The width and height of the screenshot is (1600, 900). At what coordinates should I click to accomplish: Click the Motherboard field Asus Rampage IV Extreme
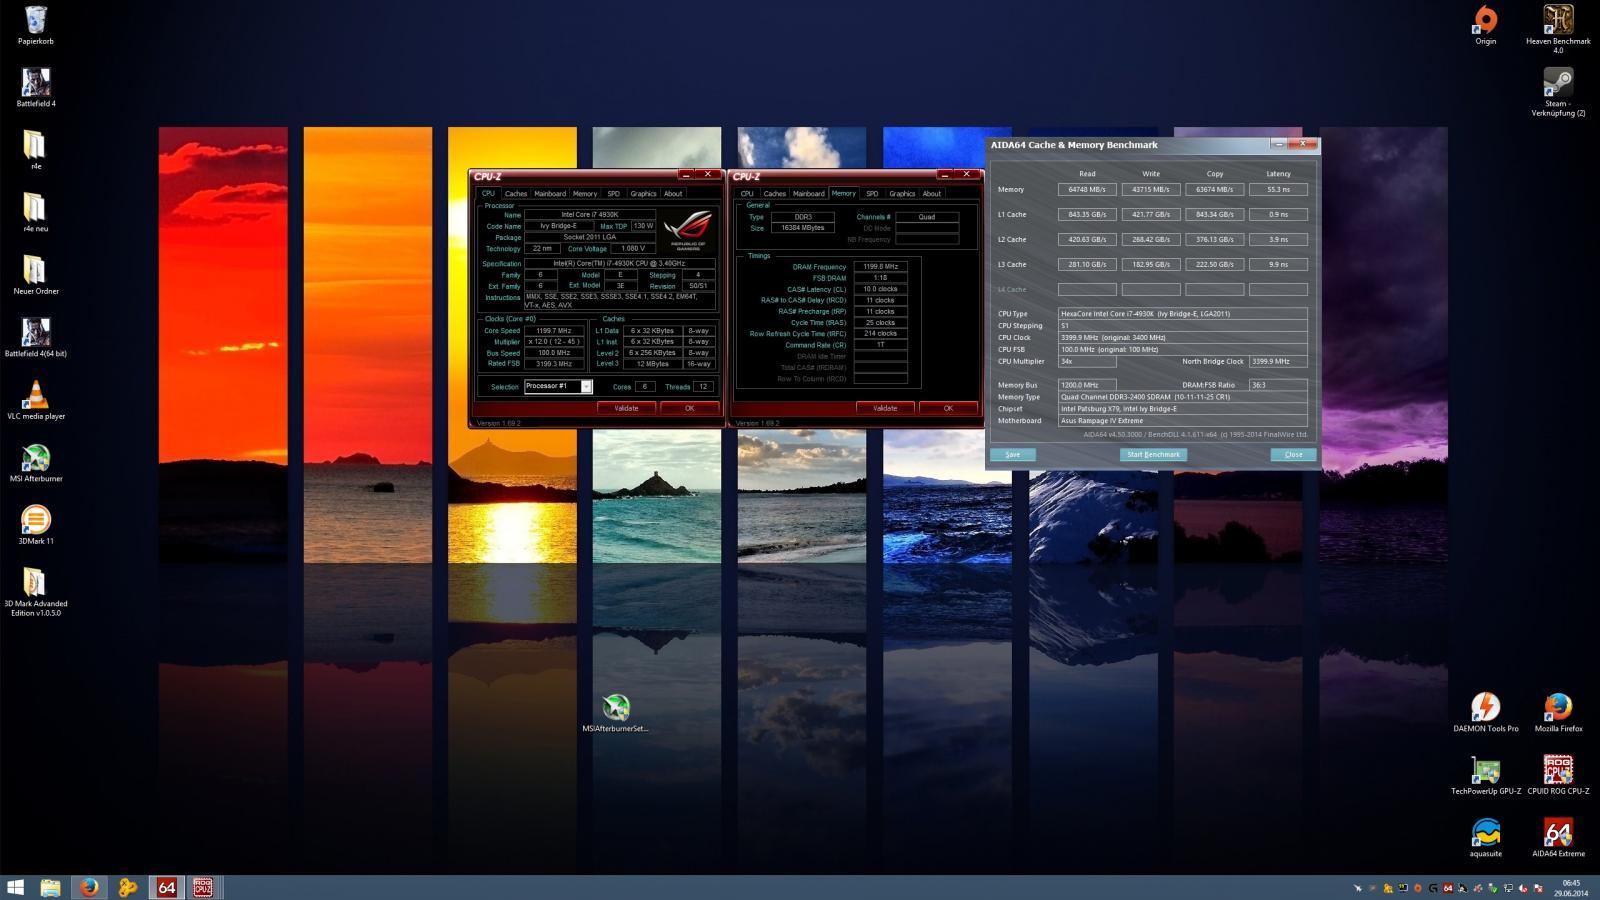1183,421
